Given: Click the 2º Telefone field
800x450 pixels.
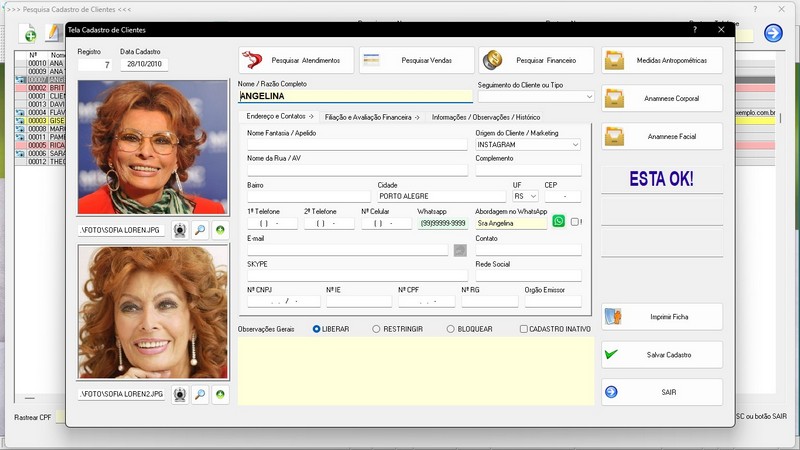Looking at the screenshot, I should [x=329, y=223].
